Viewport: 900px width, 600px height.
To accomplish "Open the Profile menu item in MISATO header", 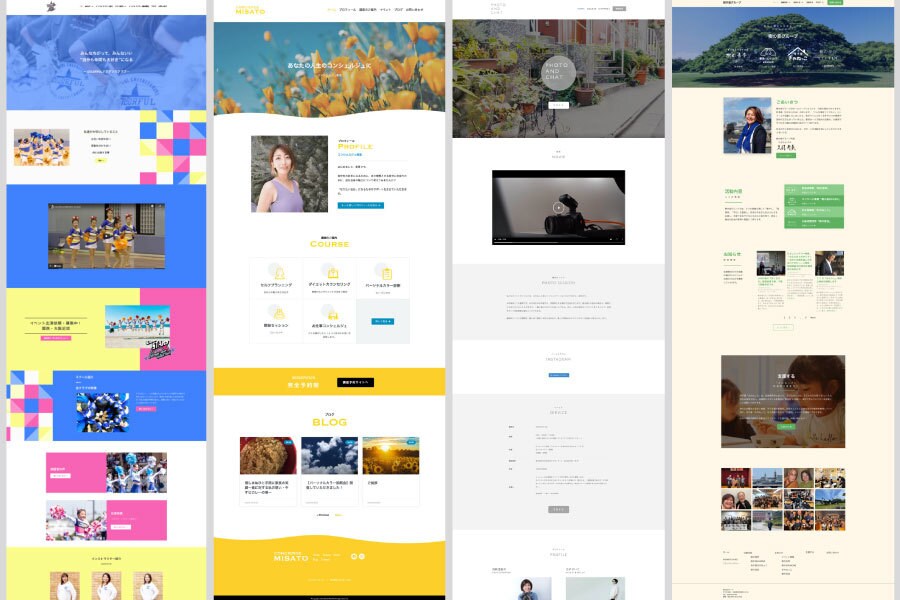I will coord(347,10).
